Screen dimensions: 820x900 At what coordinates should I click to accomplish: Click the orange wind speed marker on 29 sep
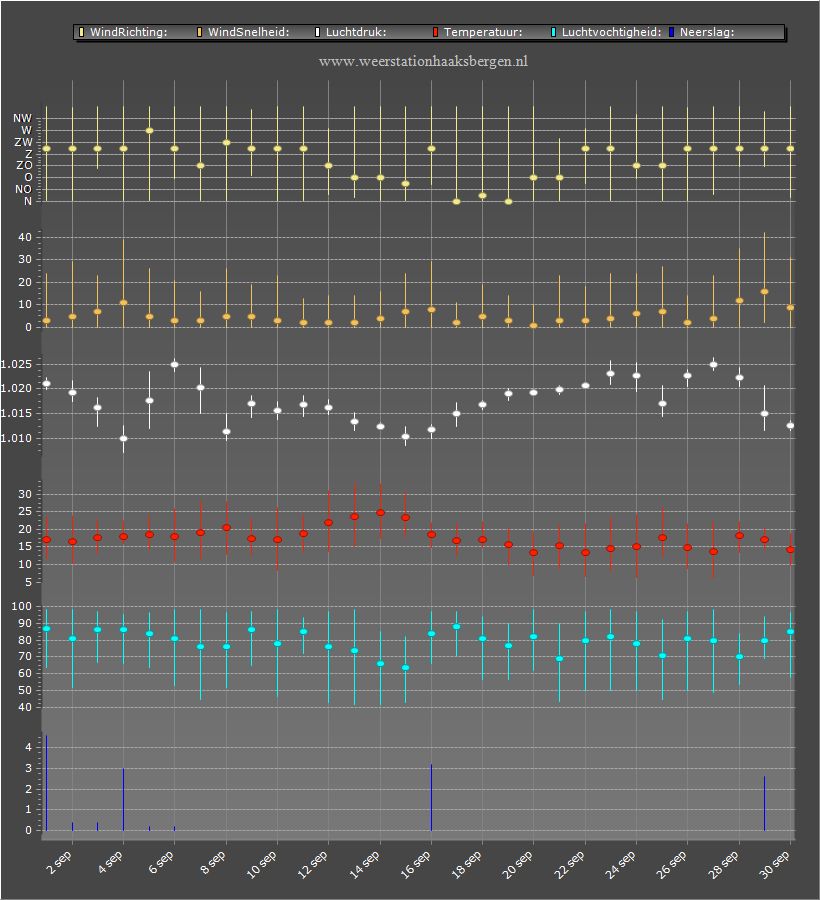764,292
